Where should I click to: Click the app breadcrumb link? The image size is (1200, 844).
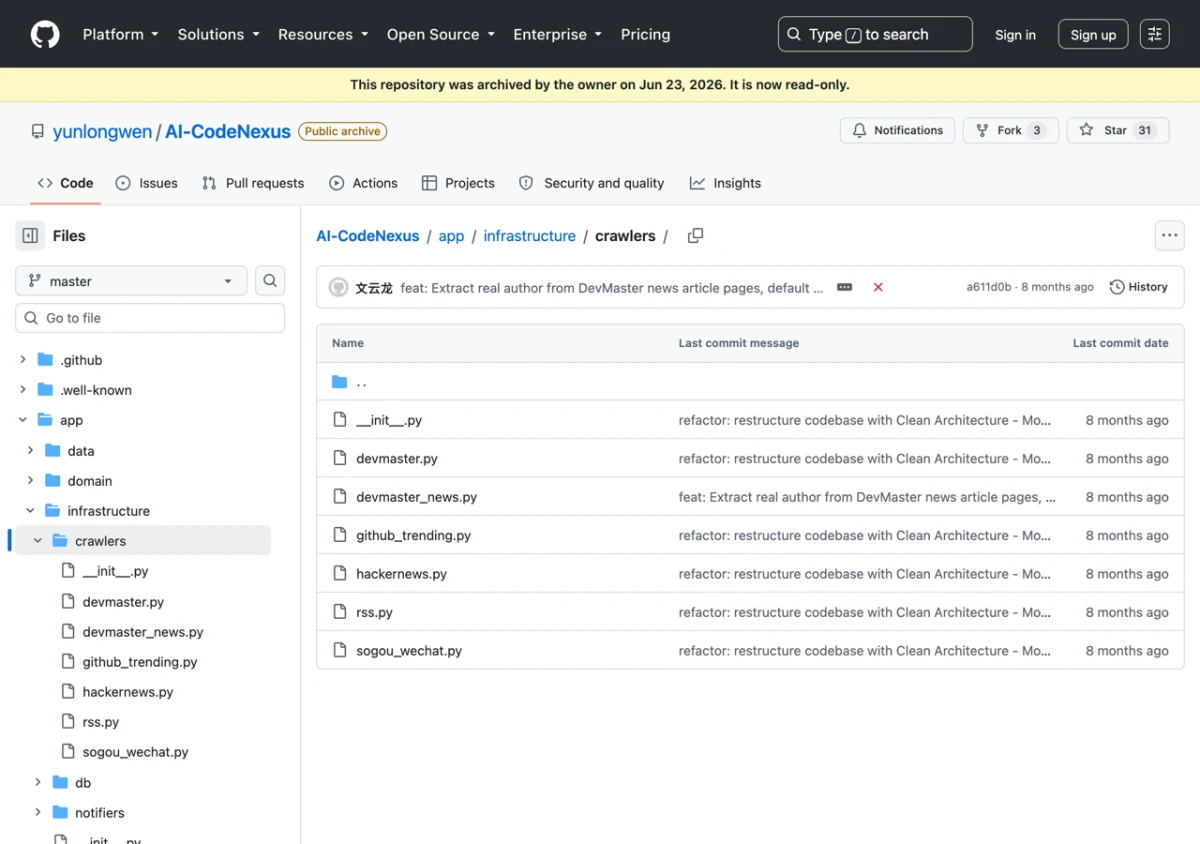pyautogui.click(x=452, y=236)
